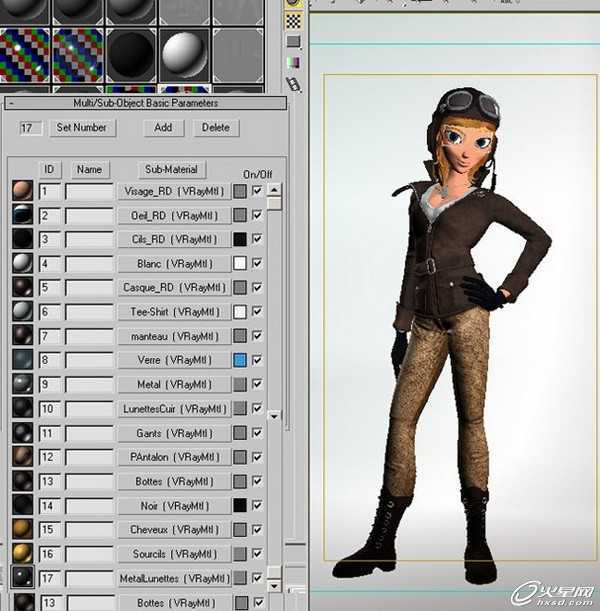Screen dimensions: 600x611
Task: Click the Tee-Shirt sphere preview
Action: [x=23, y=311]
